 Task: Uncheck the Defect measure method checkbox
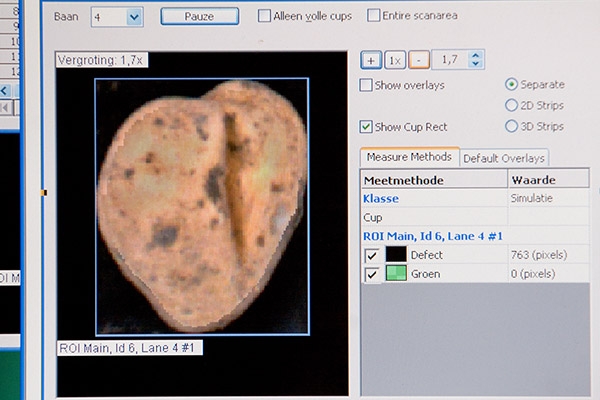click(371, 255)
